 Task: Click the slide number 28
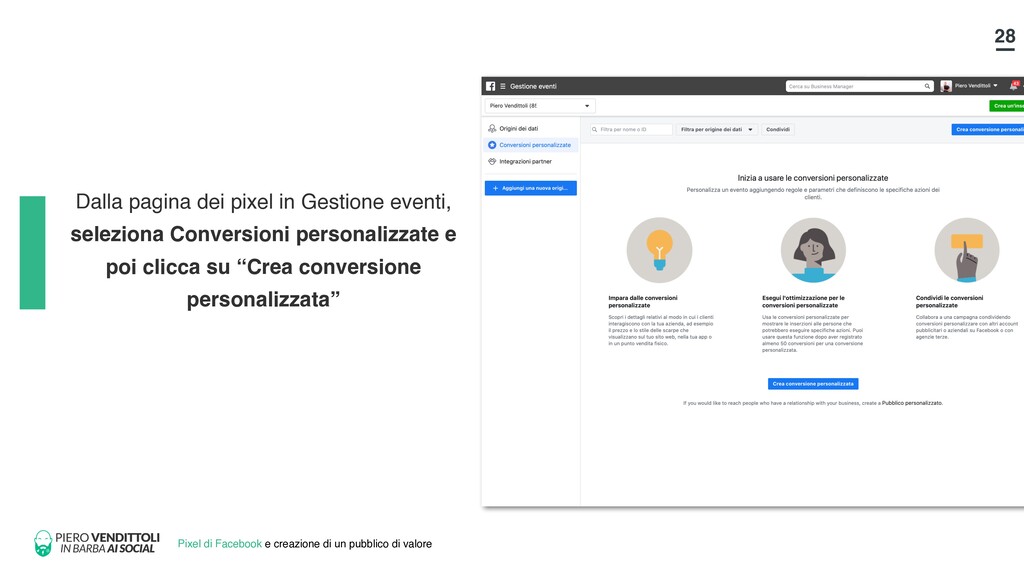[x=1004, y=37]
